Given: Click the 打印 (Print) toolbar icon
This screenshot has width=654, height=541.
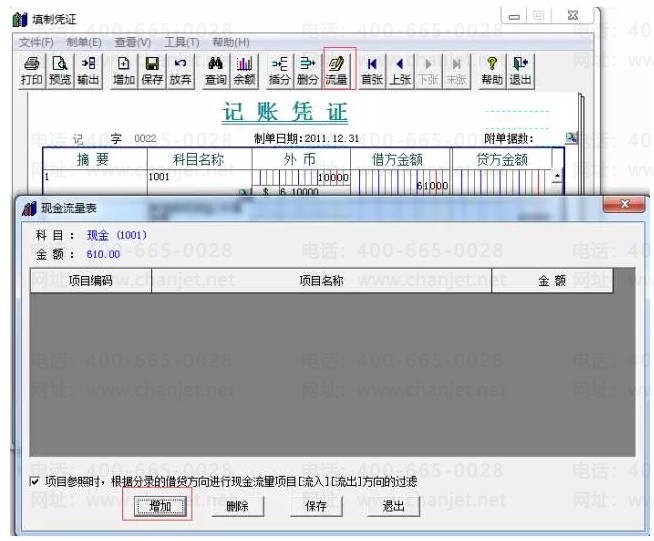Looking at the screenshot, I should 32,71.
